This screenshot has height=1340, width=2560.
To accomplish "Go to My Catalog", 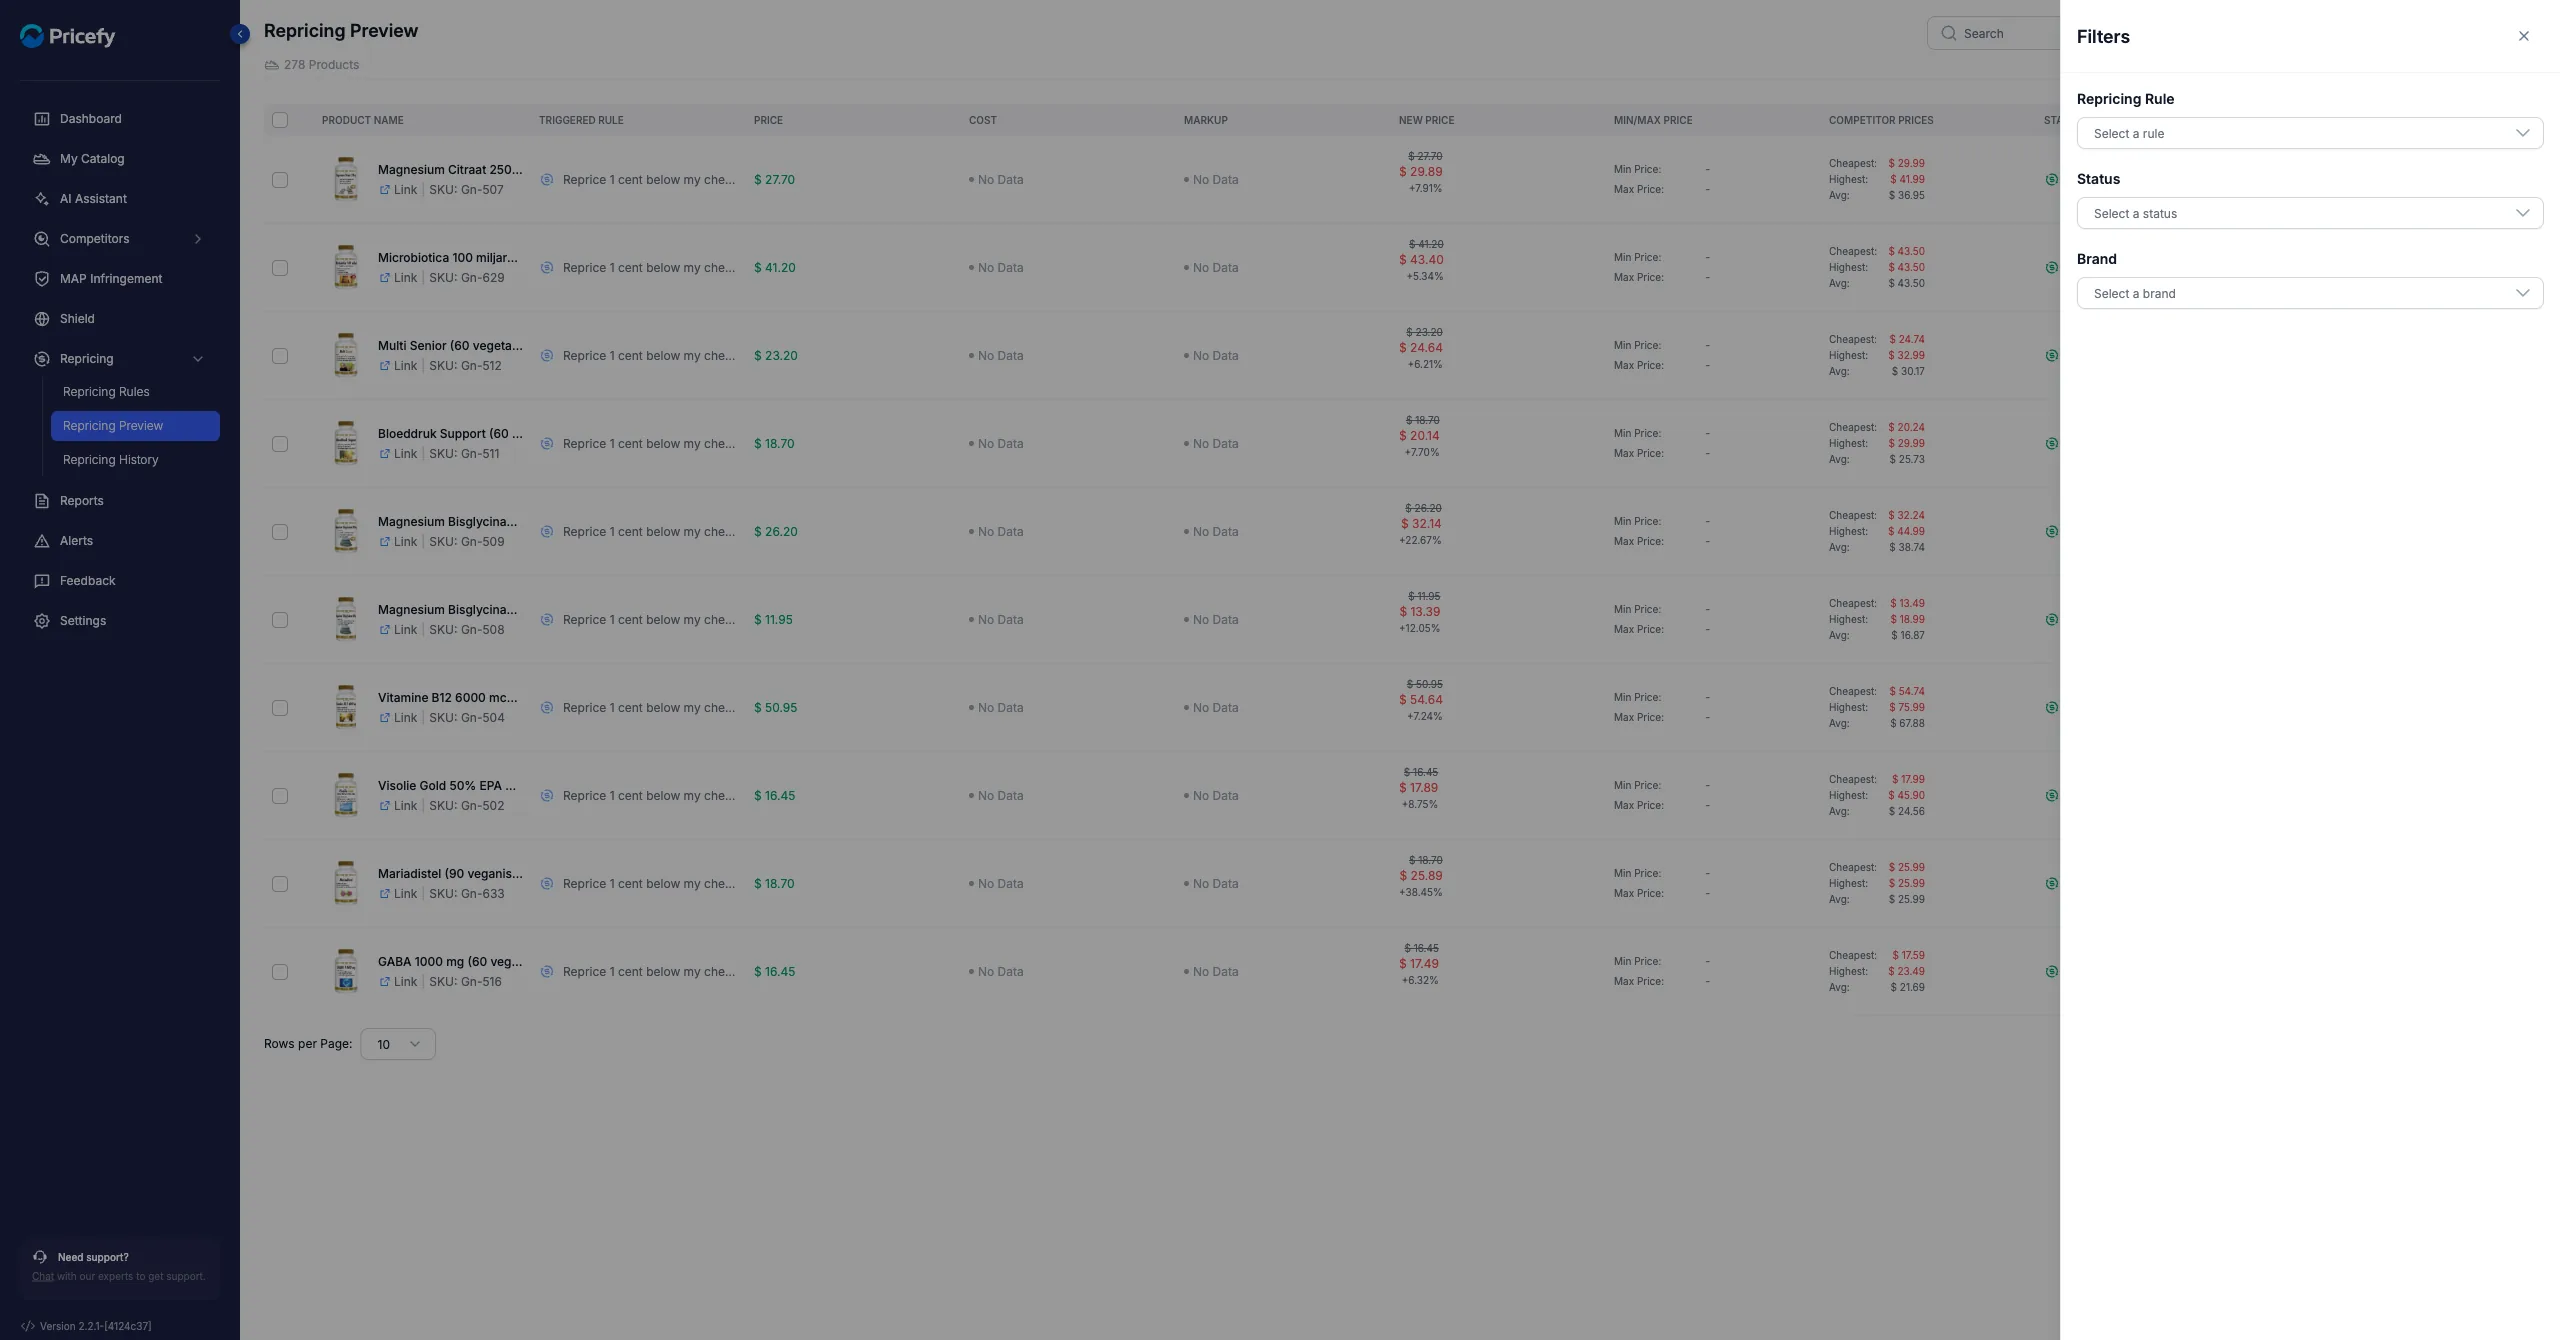I will click(92, 159).
